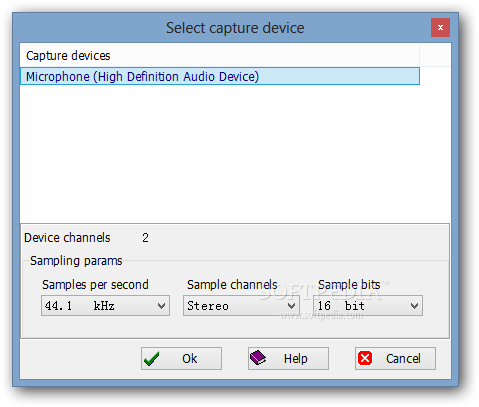Click the Device channels value 2
This screenshot has width=479, height=407.
click(x=145, y=238)
